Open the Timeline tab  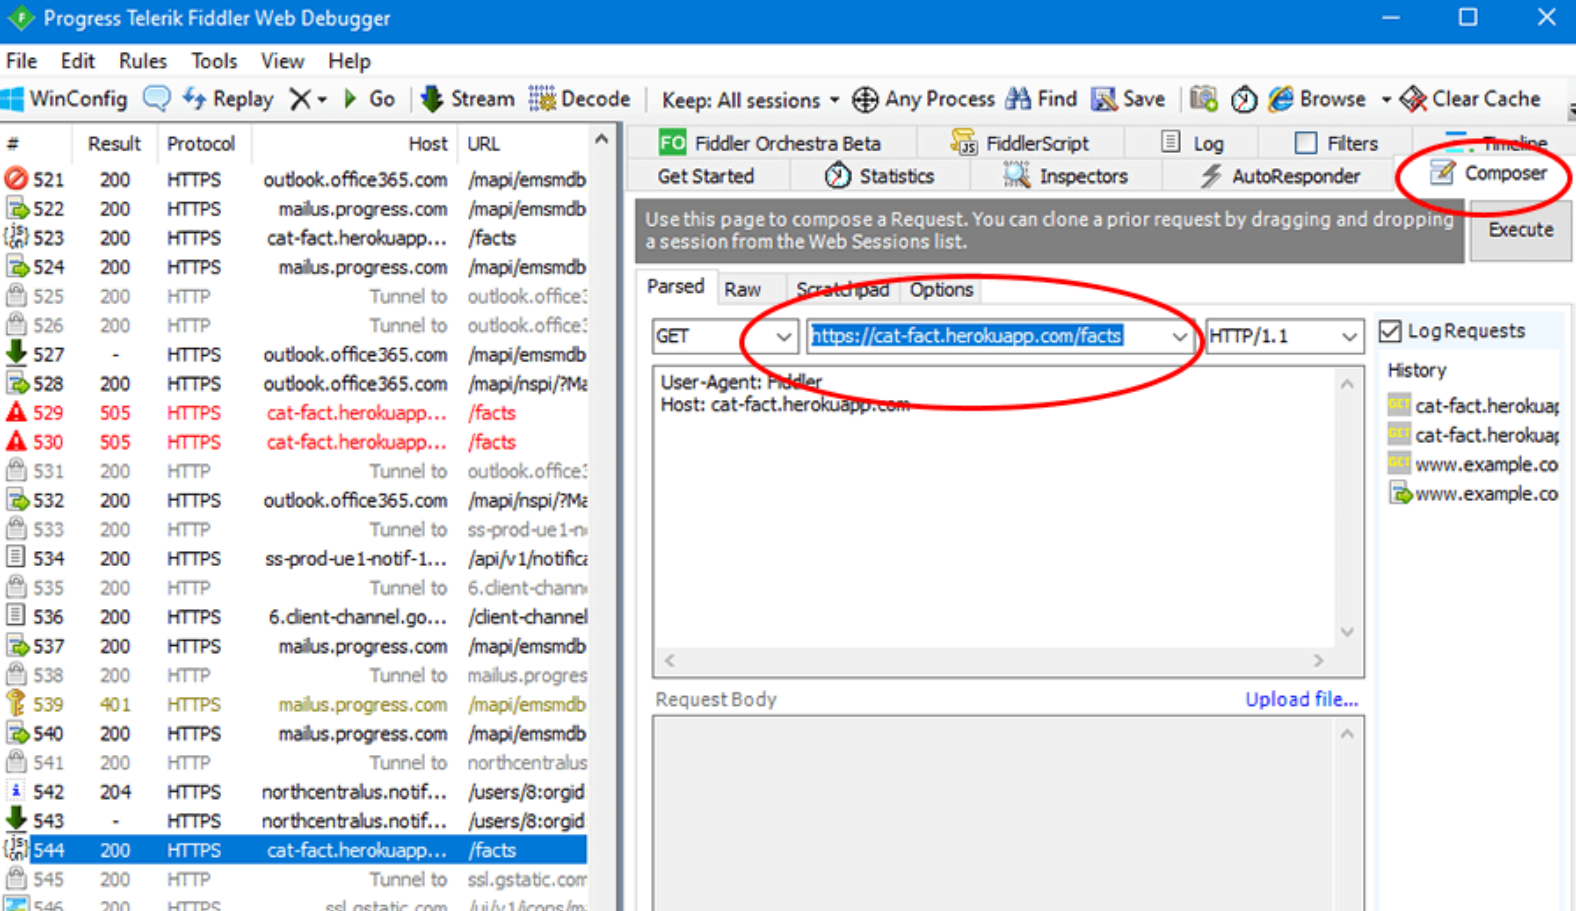[1496, 142]
